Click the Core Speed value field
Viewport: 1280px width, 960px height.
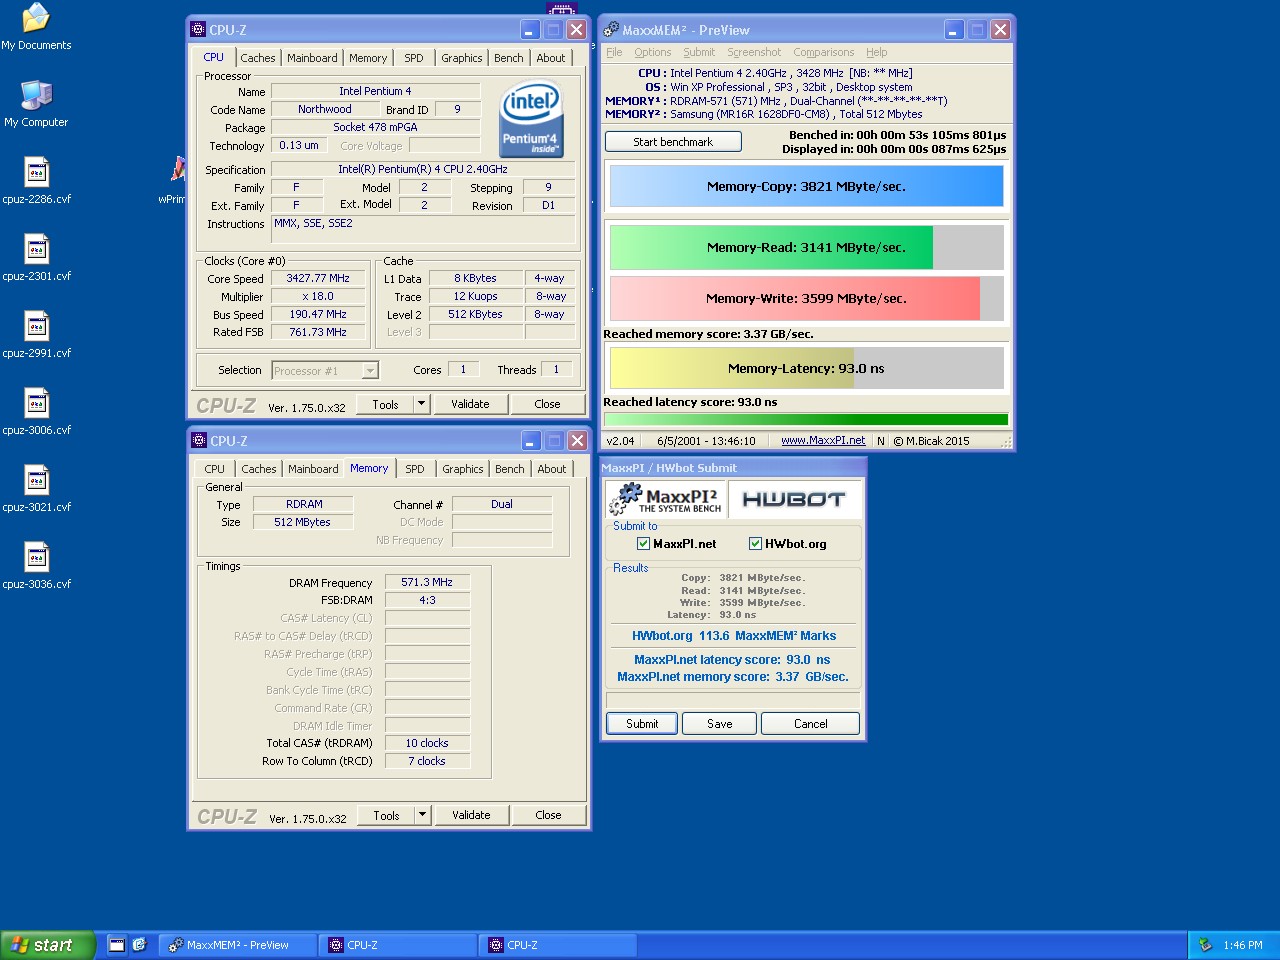tap(318, 279)
